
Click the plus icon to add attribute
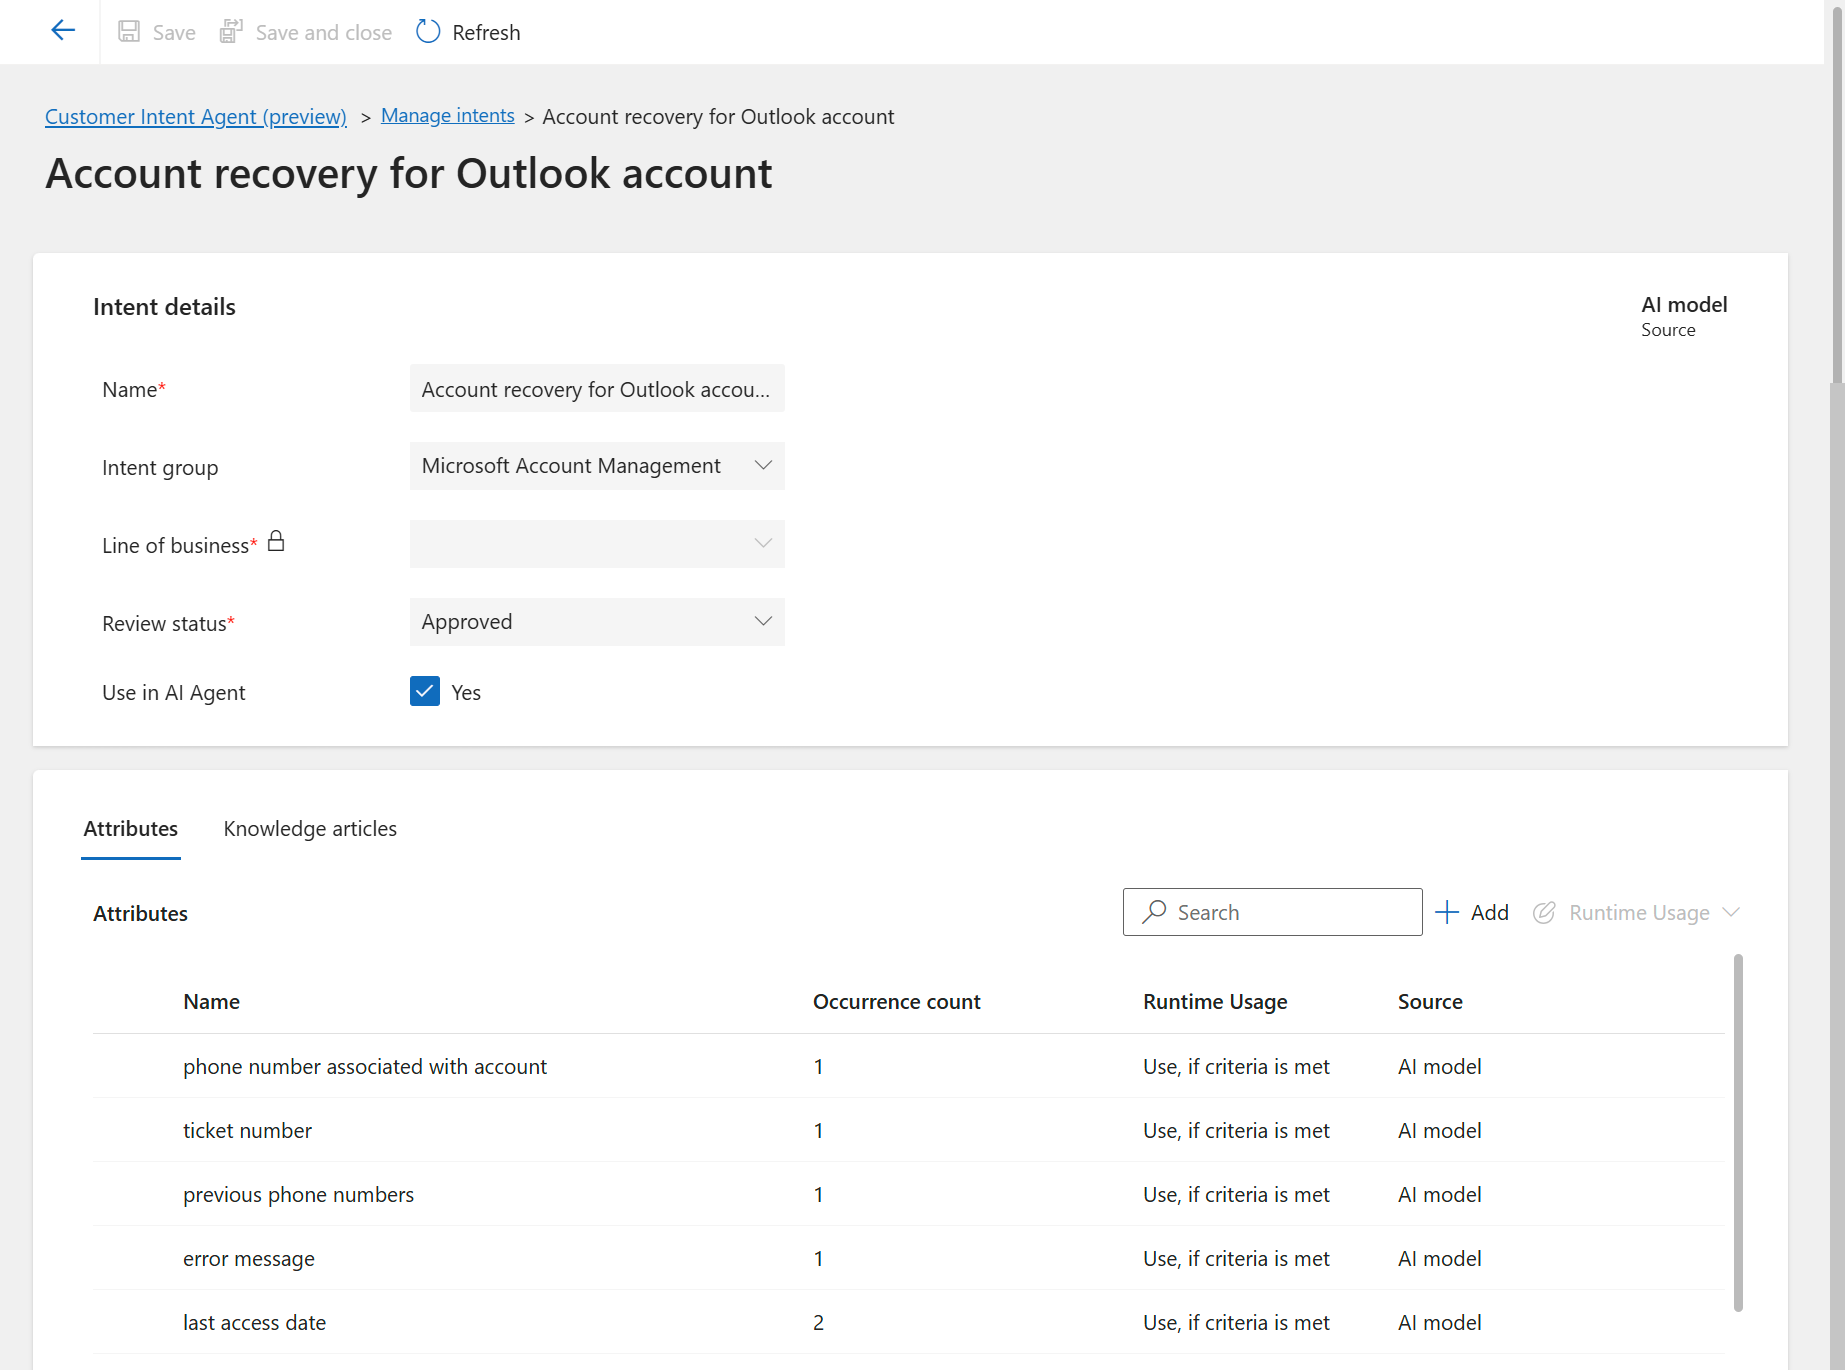coord(1446,912)
